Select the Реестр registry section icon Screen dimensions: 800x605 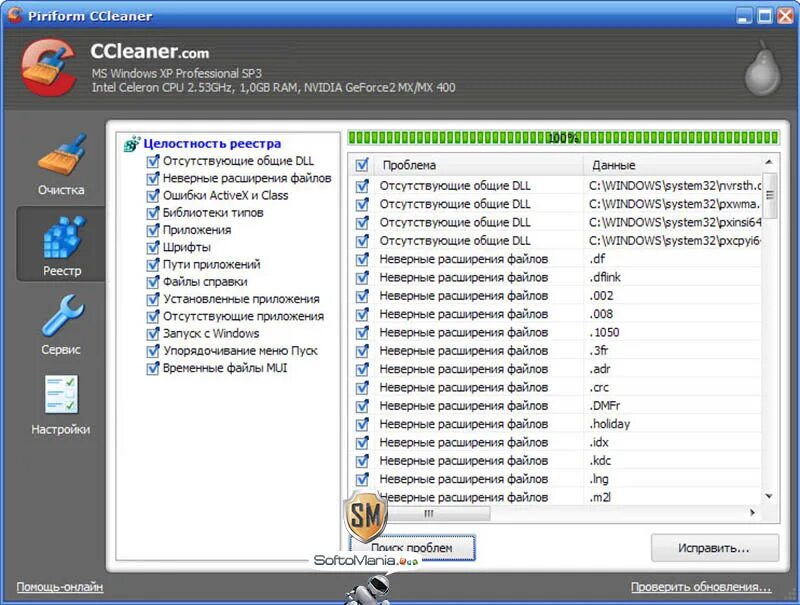pyautogui.click(x=62, y=245)
